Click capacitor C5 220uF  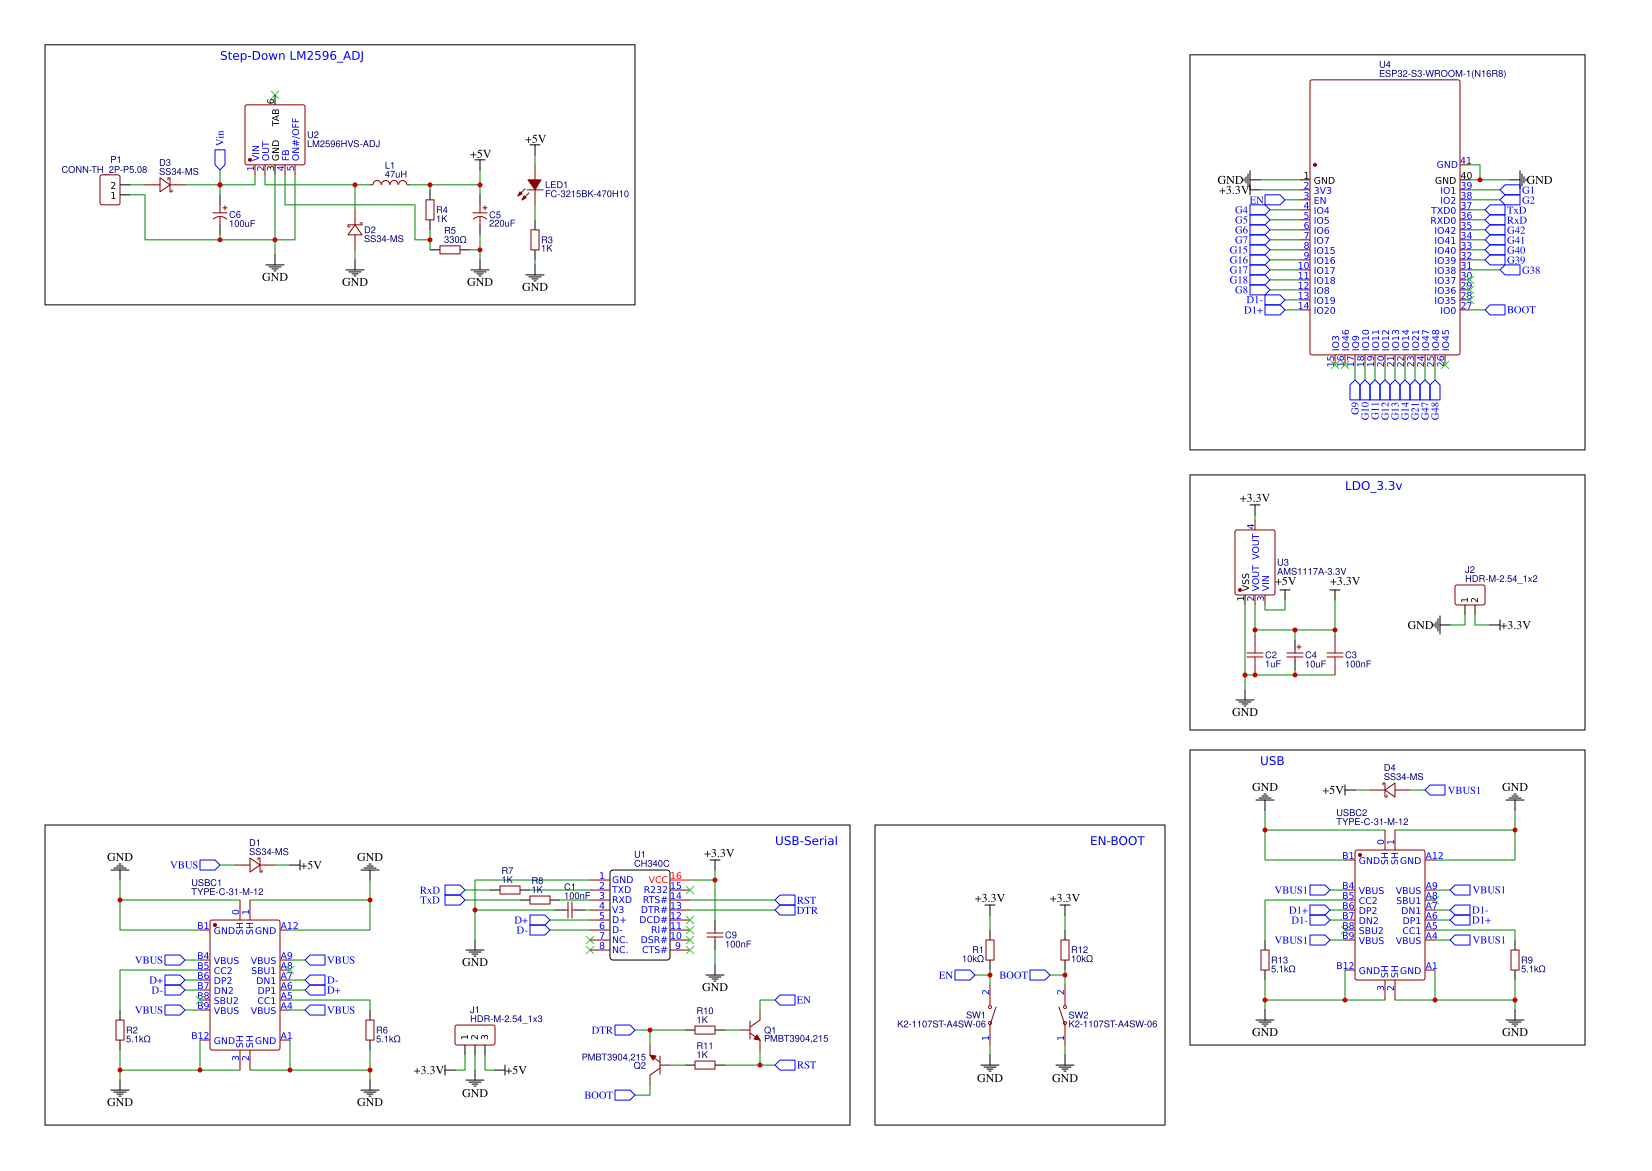tap(480, 215)
